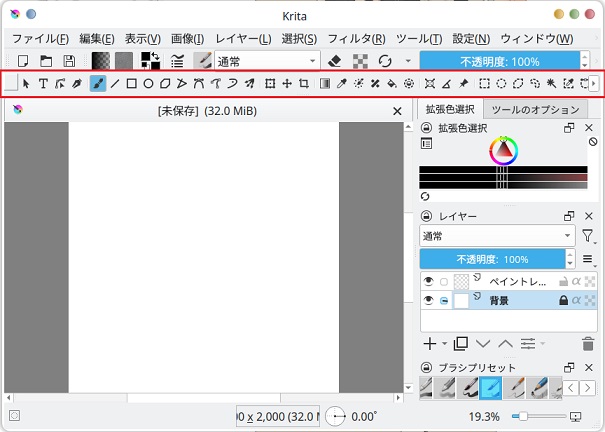
Task: Activate the Crop tool
Action: click(304, 84)
